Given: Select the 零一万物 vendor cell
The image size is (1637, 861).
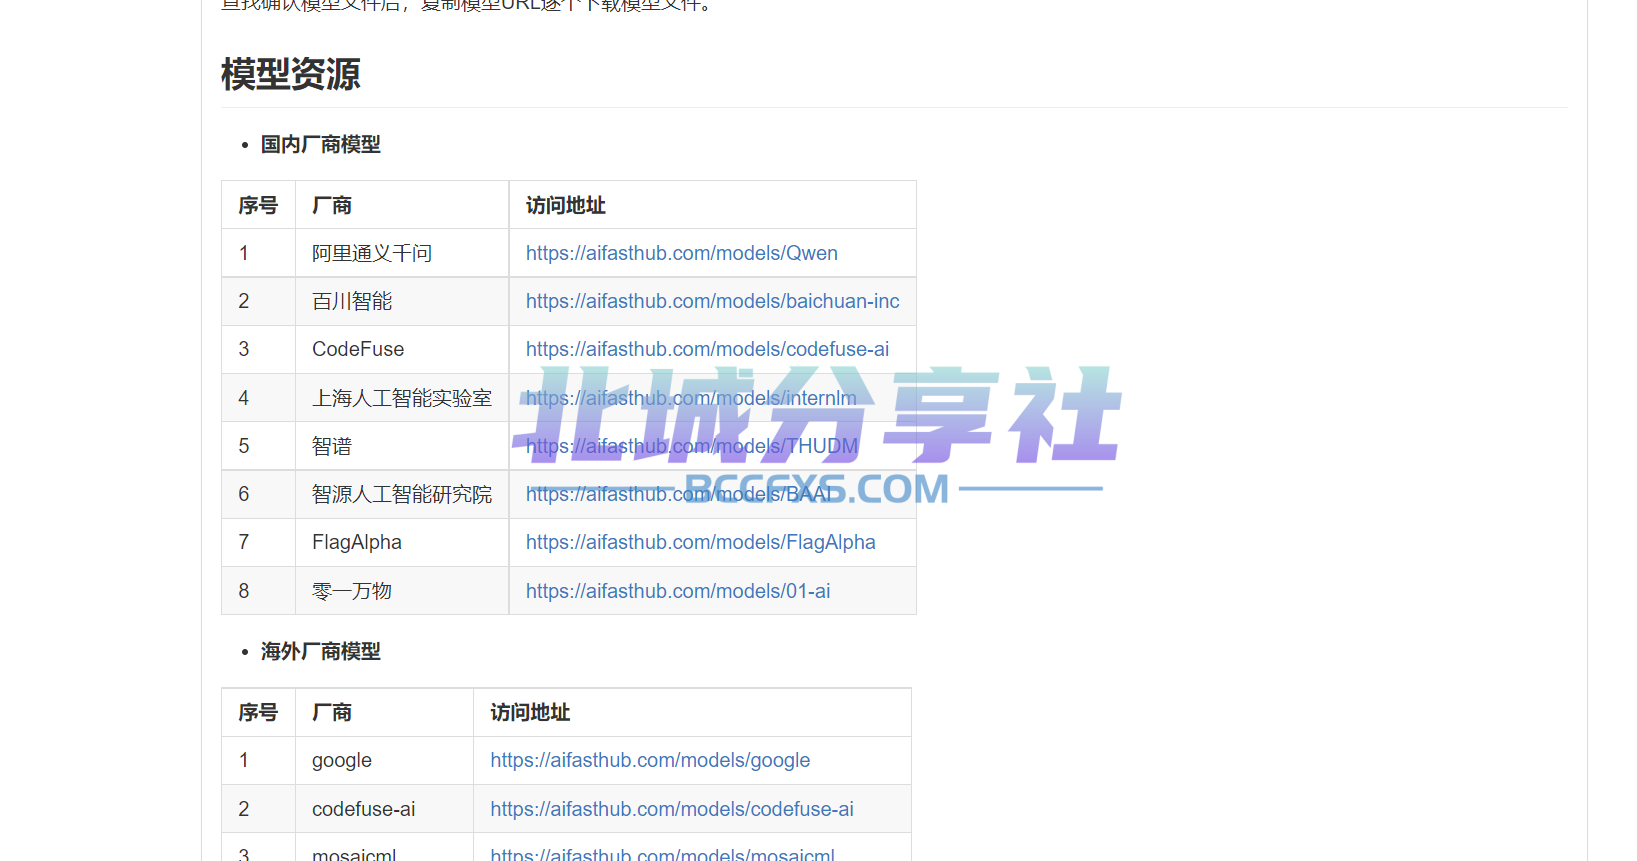Looking at the screenshot, I should coord(402,591).
